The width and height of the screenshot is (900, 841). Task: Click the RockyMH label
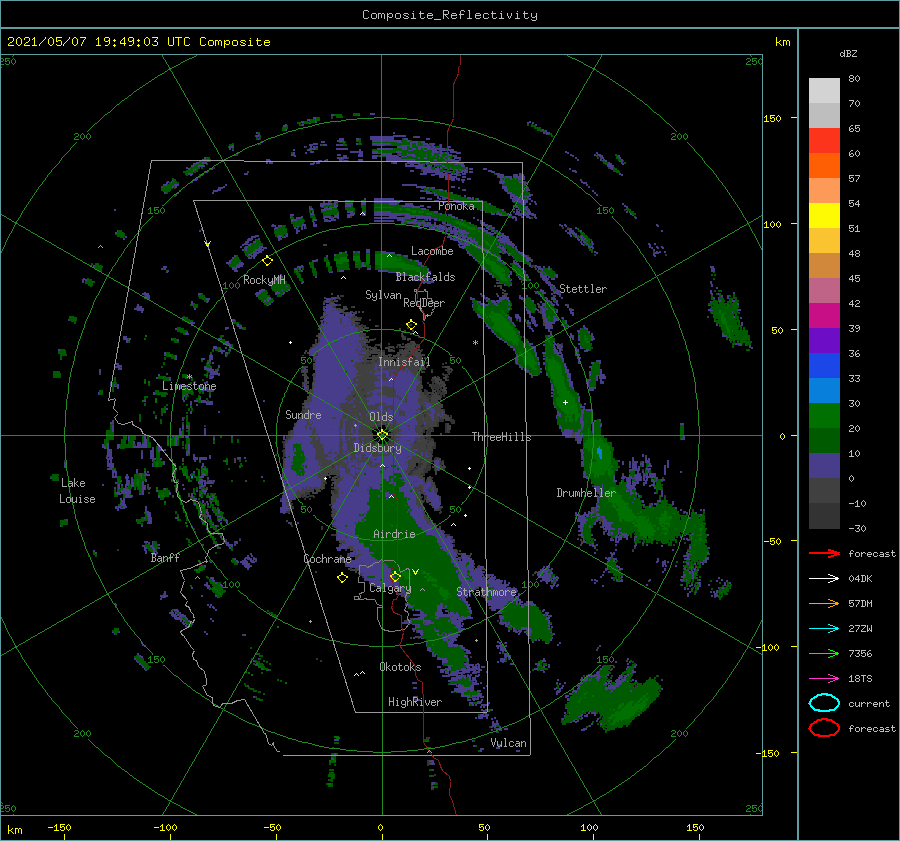(264, 280)
